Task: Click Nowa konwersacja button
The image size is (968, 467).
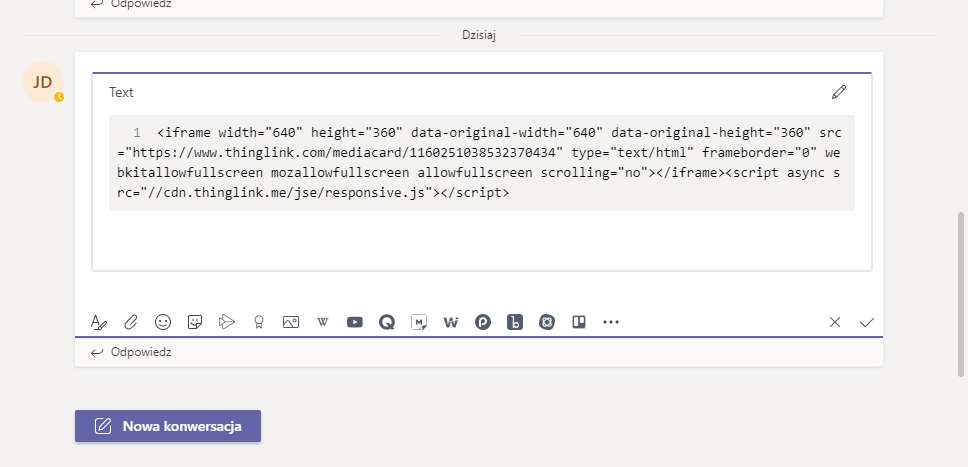Action: pos(168,426)
